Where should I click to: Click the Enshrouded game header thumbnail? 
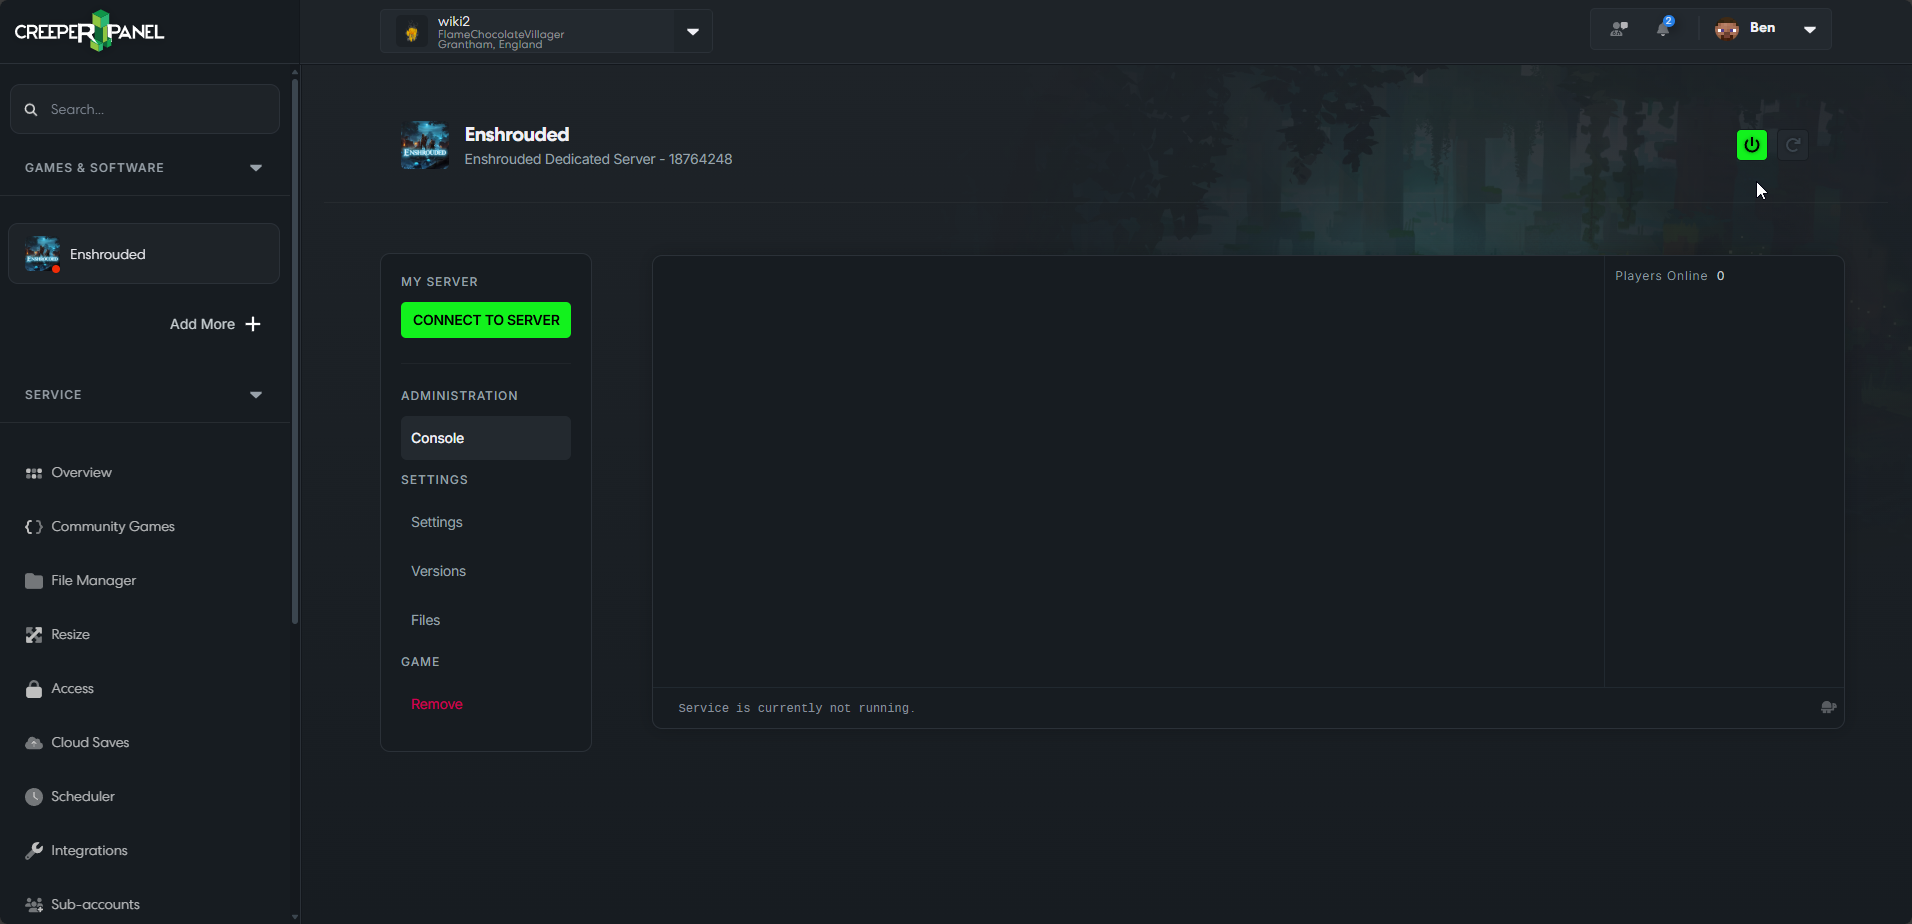coord(425,146)
